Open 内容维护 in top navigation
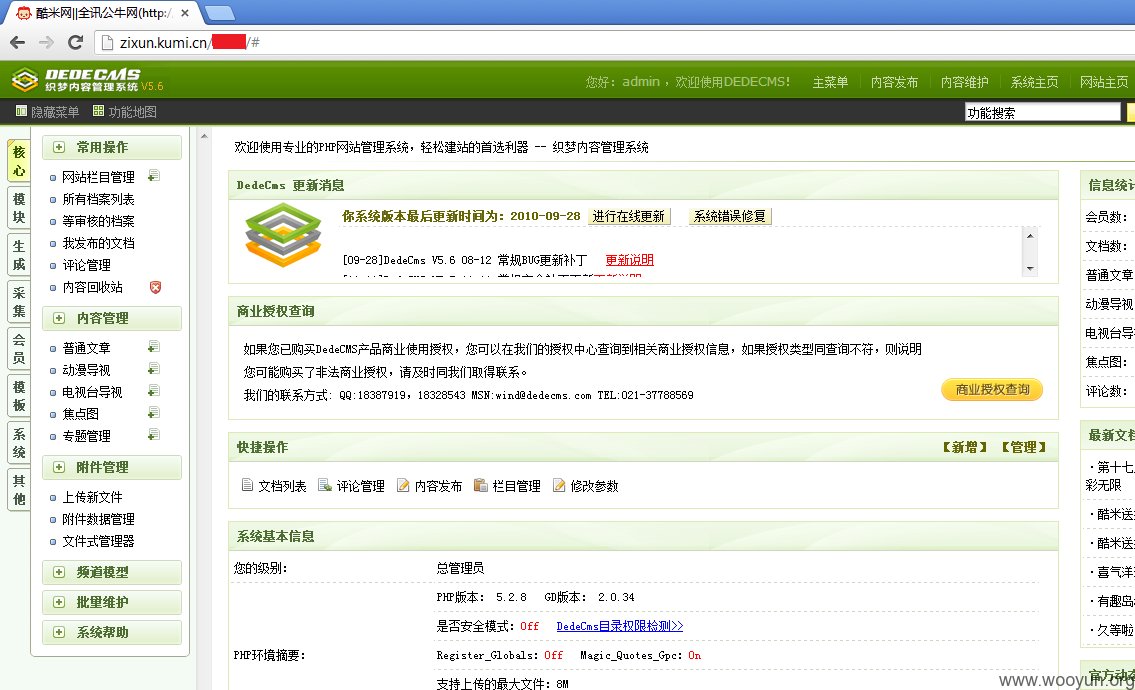The image size is (1135, 690). [x=965, y=83]
